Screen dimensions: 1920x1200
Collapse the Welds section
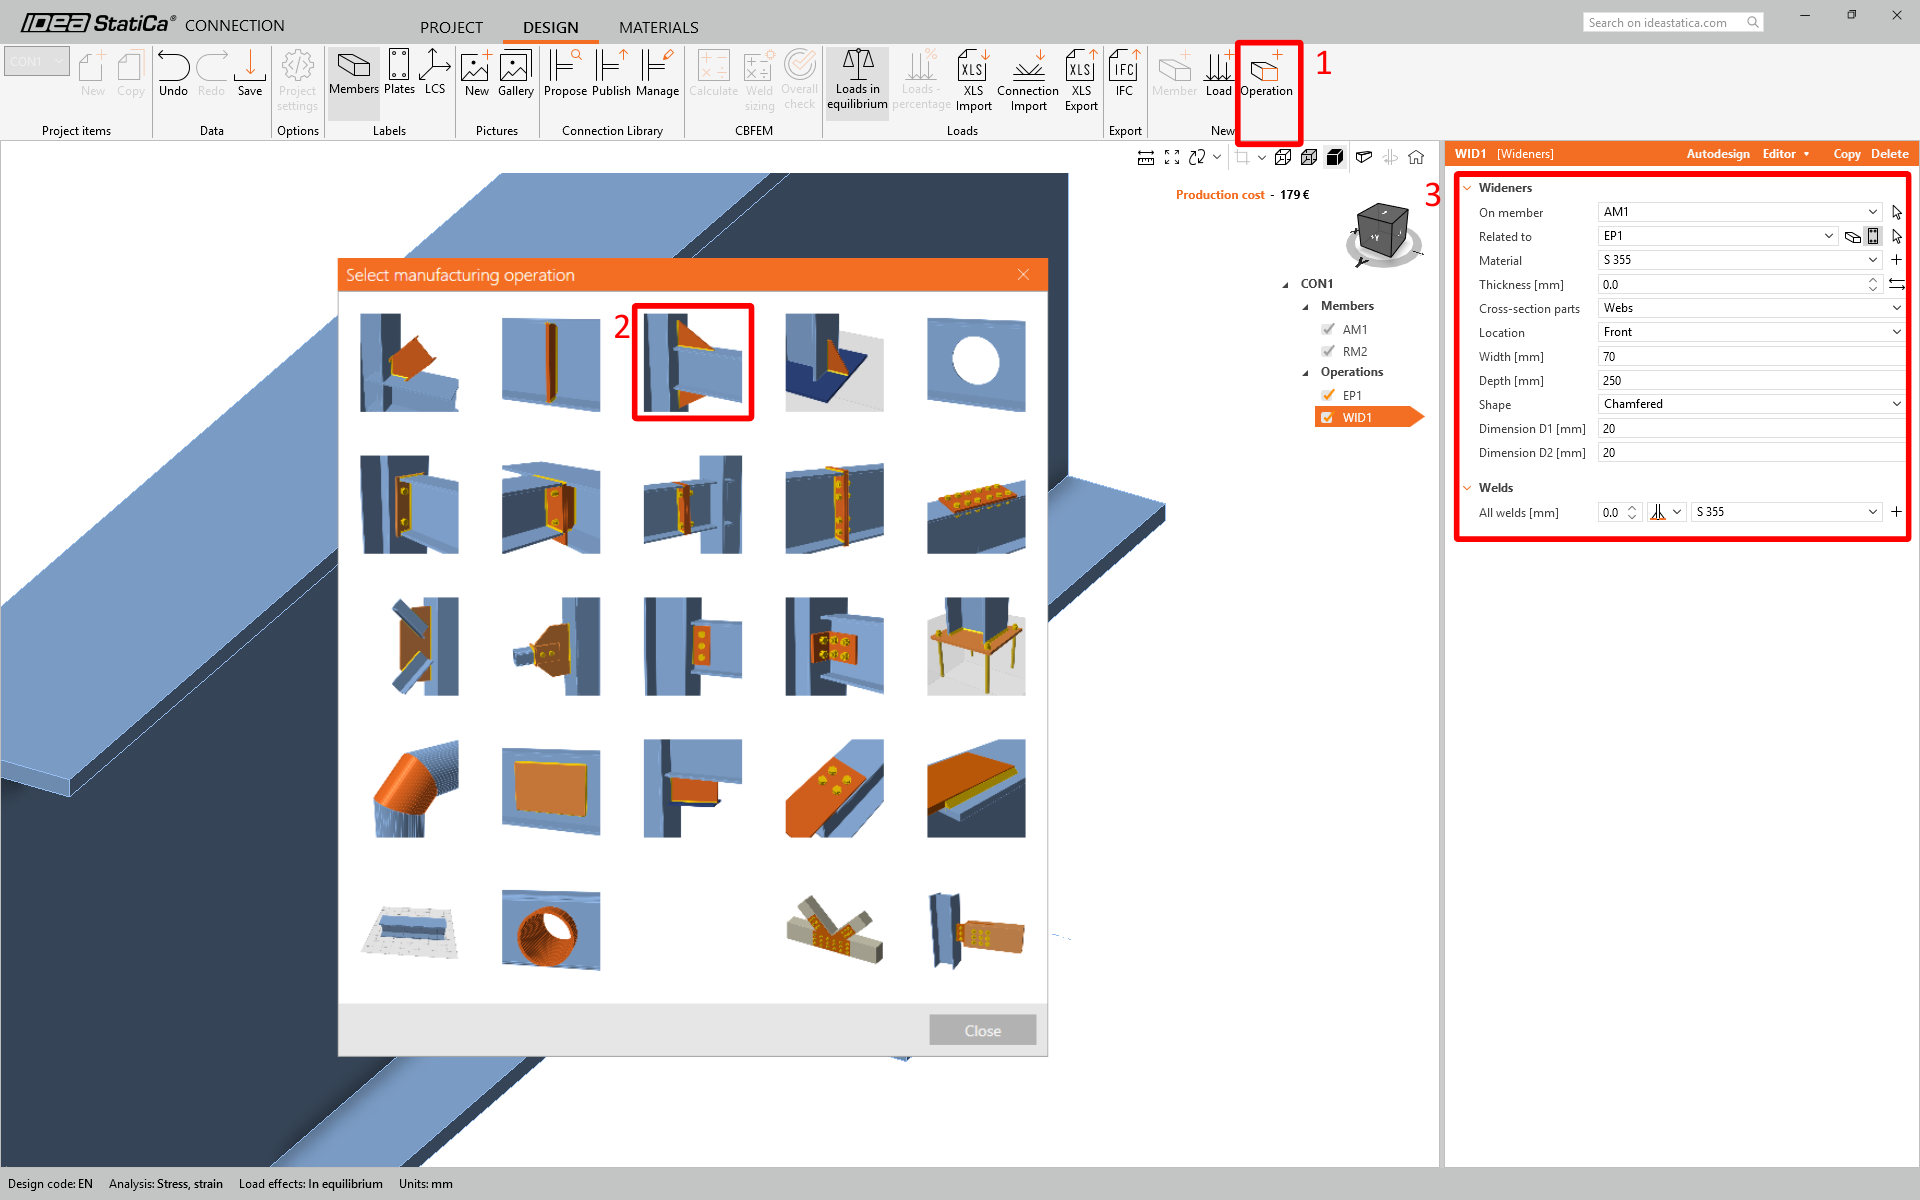pos(1468,488)
